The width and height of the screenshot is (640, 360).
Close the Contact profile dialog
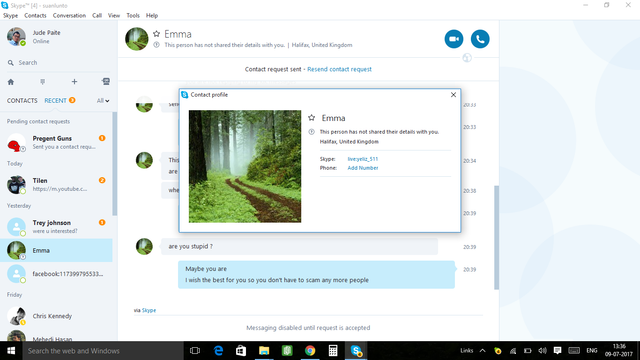click(453, 95)
